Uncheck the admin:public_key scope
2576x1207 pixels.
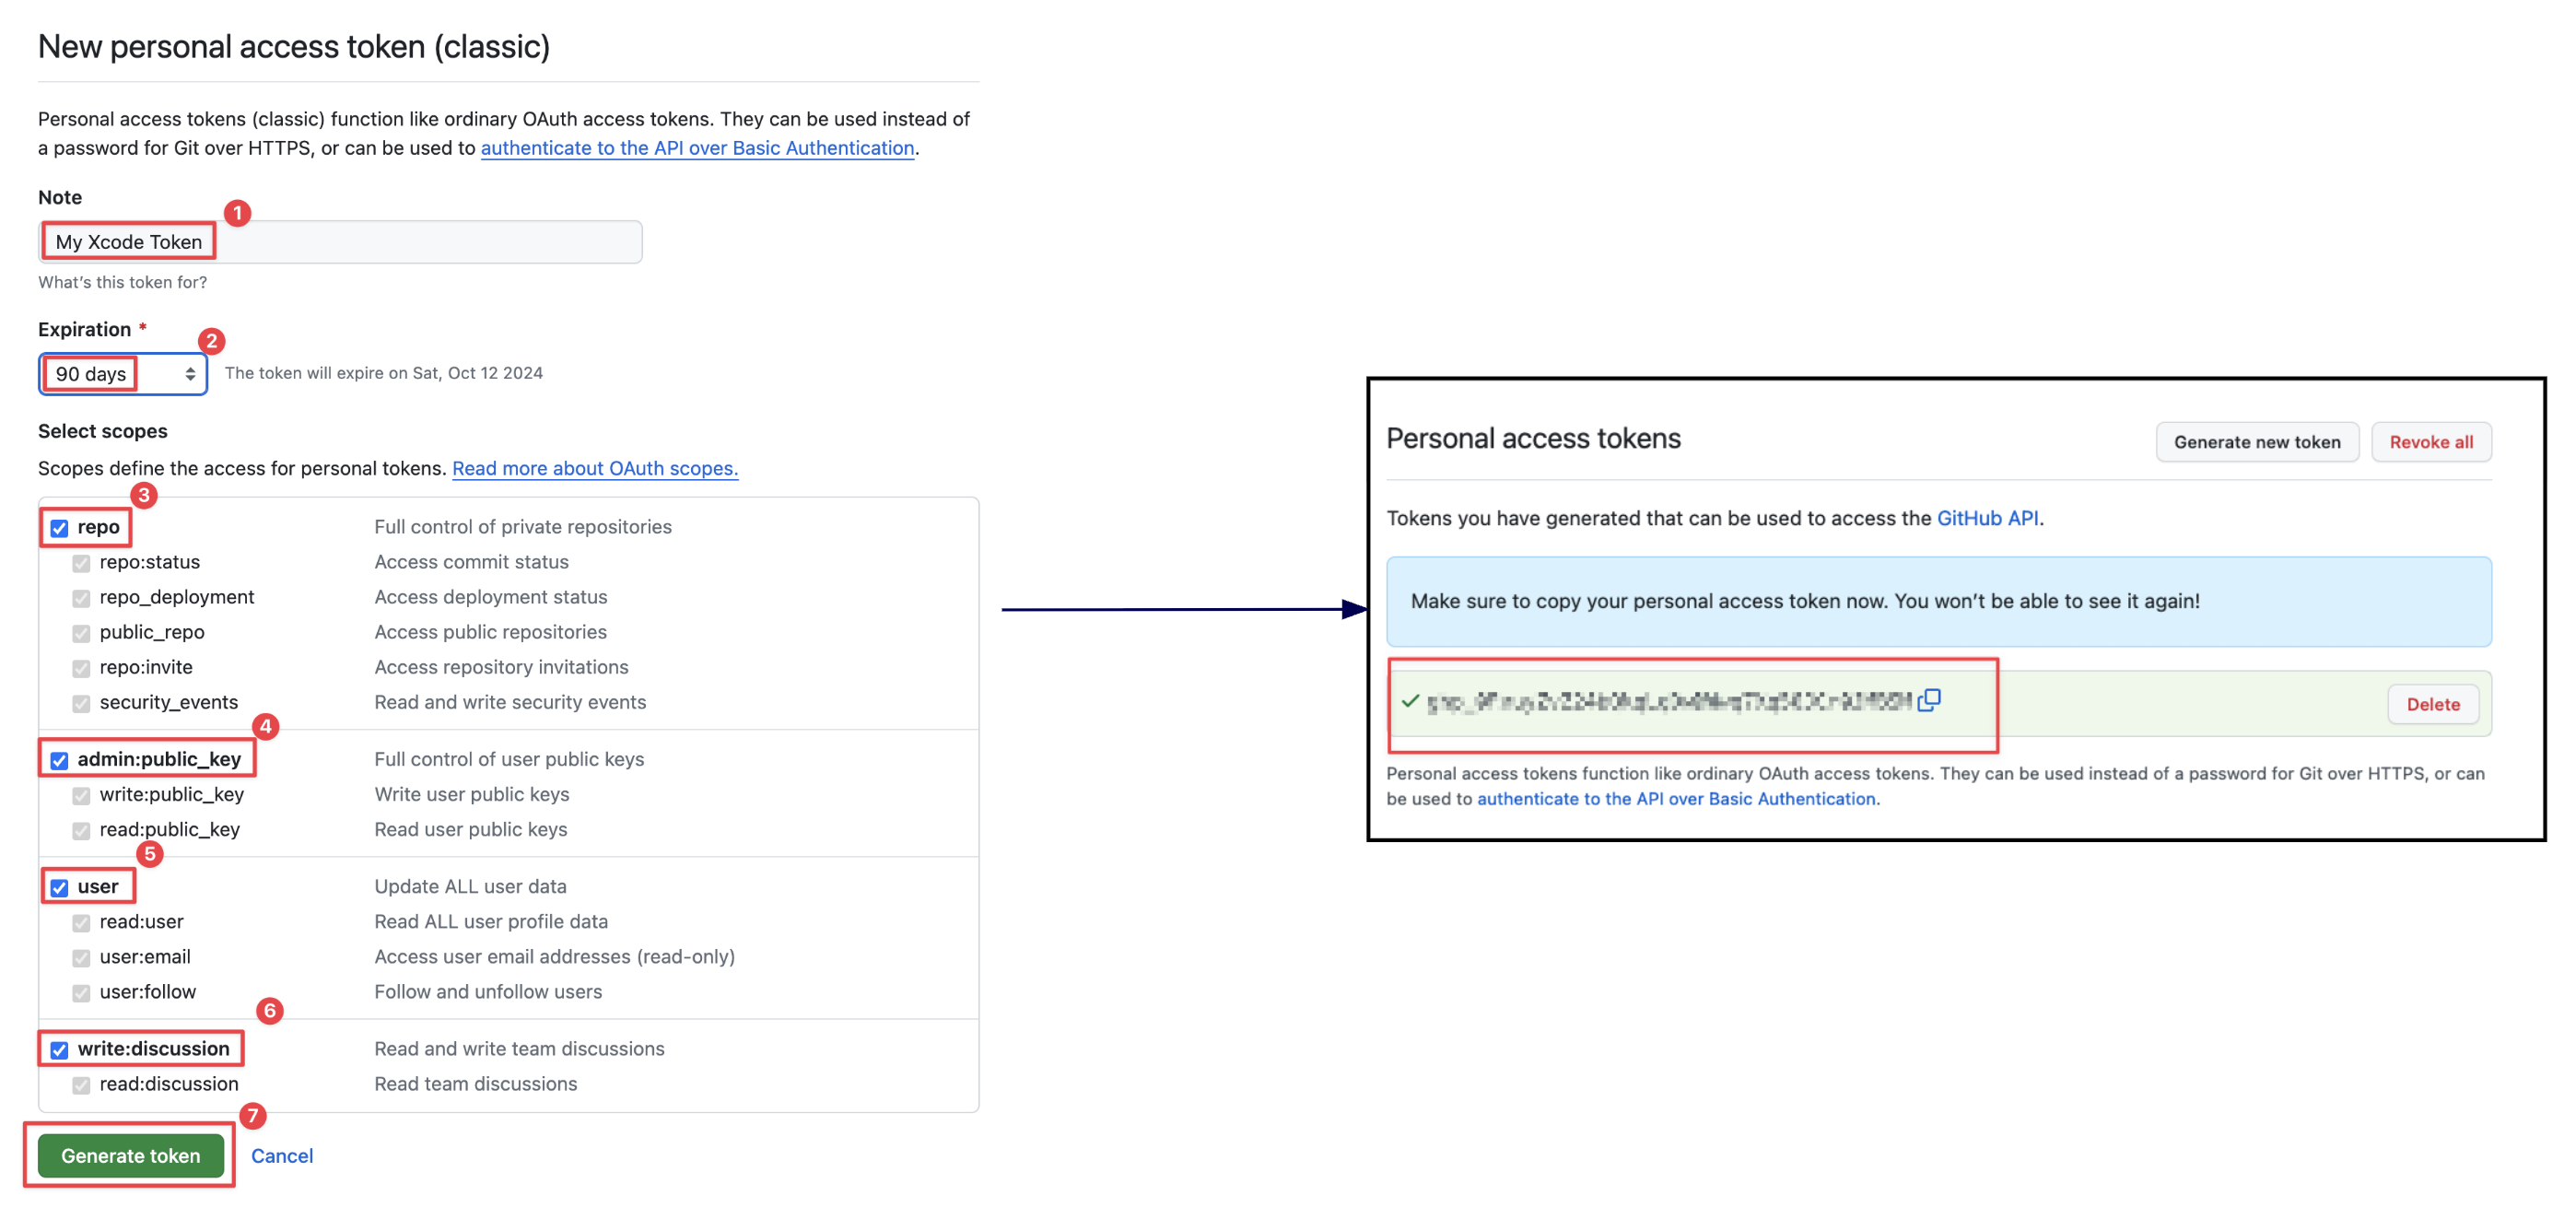pos(58,760)
